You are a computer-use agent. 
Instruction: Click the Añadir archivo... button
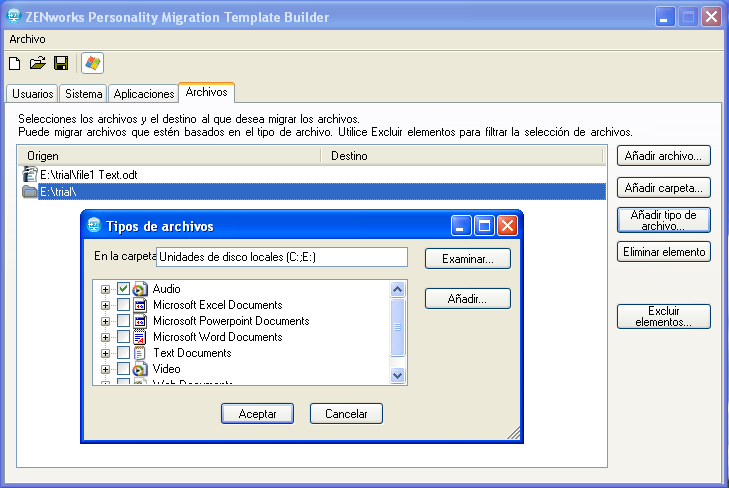(x=663, y=156)
